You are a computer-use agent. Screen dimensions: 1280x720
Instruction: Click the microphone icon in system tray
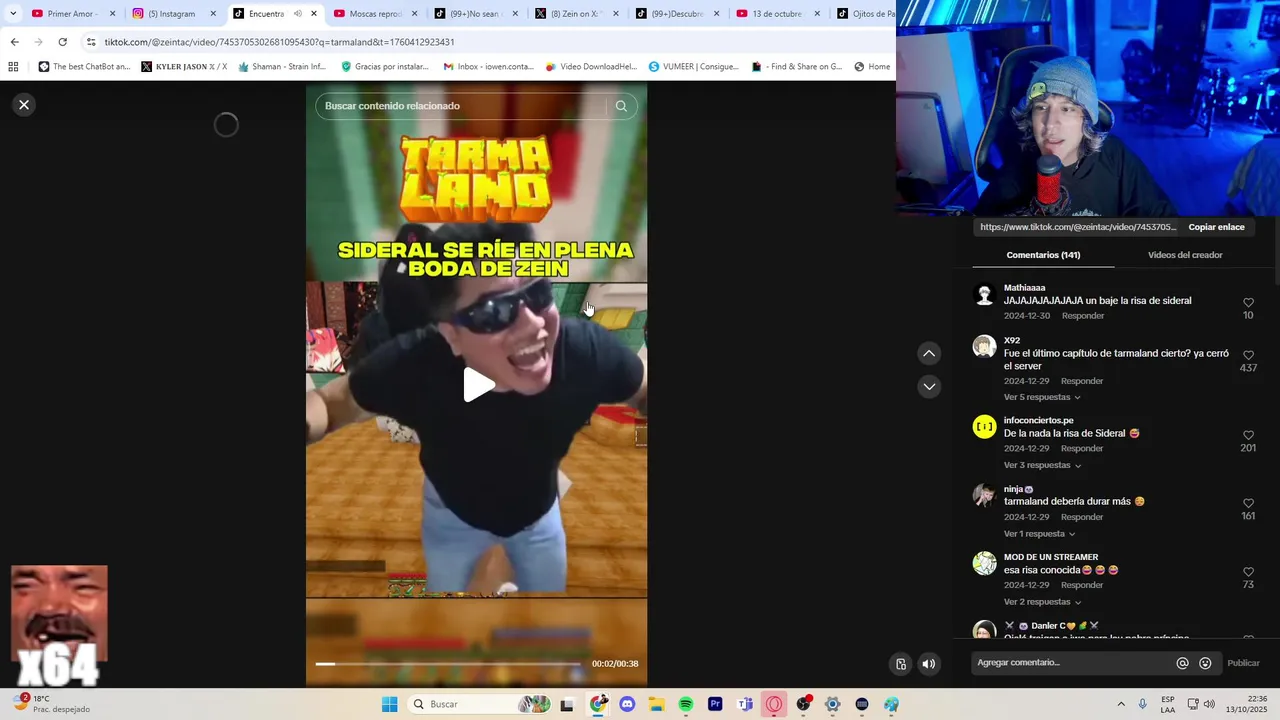(x=1143, y=704)
